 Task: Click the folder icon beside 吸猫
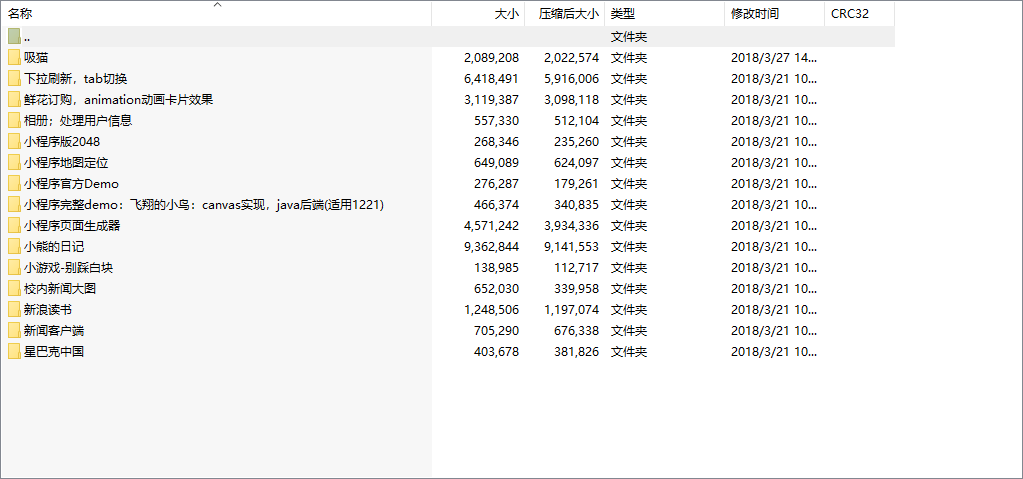tap(14, 57)
